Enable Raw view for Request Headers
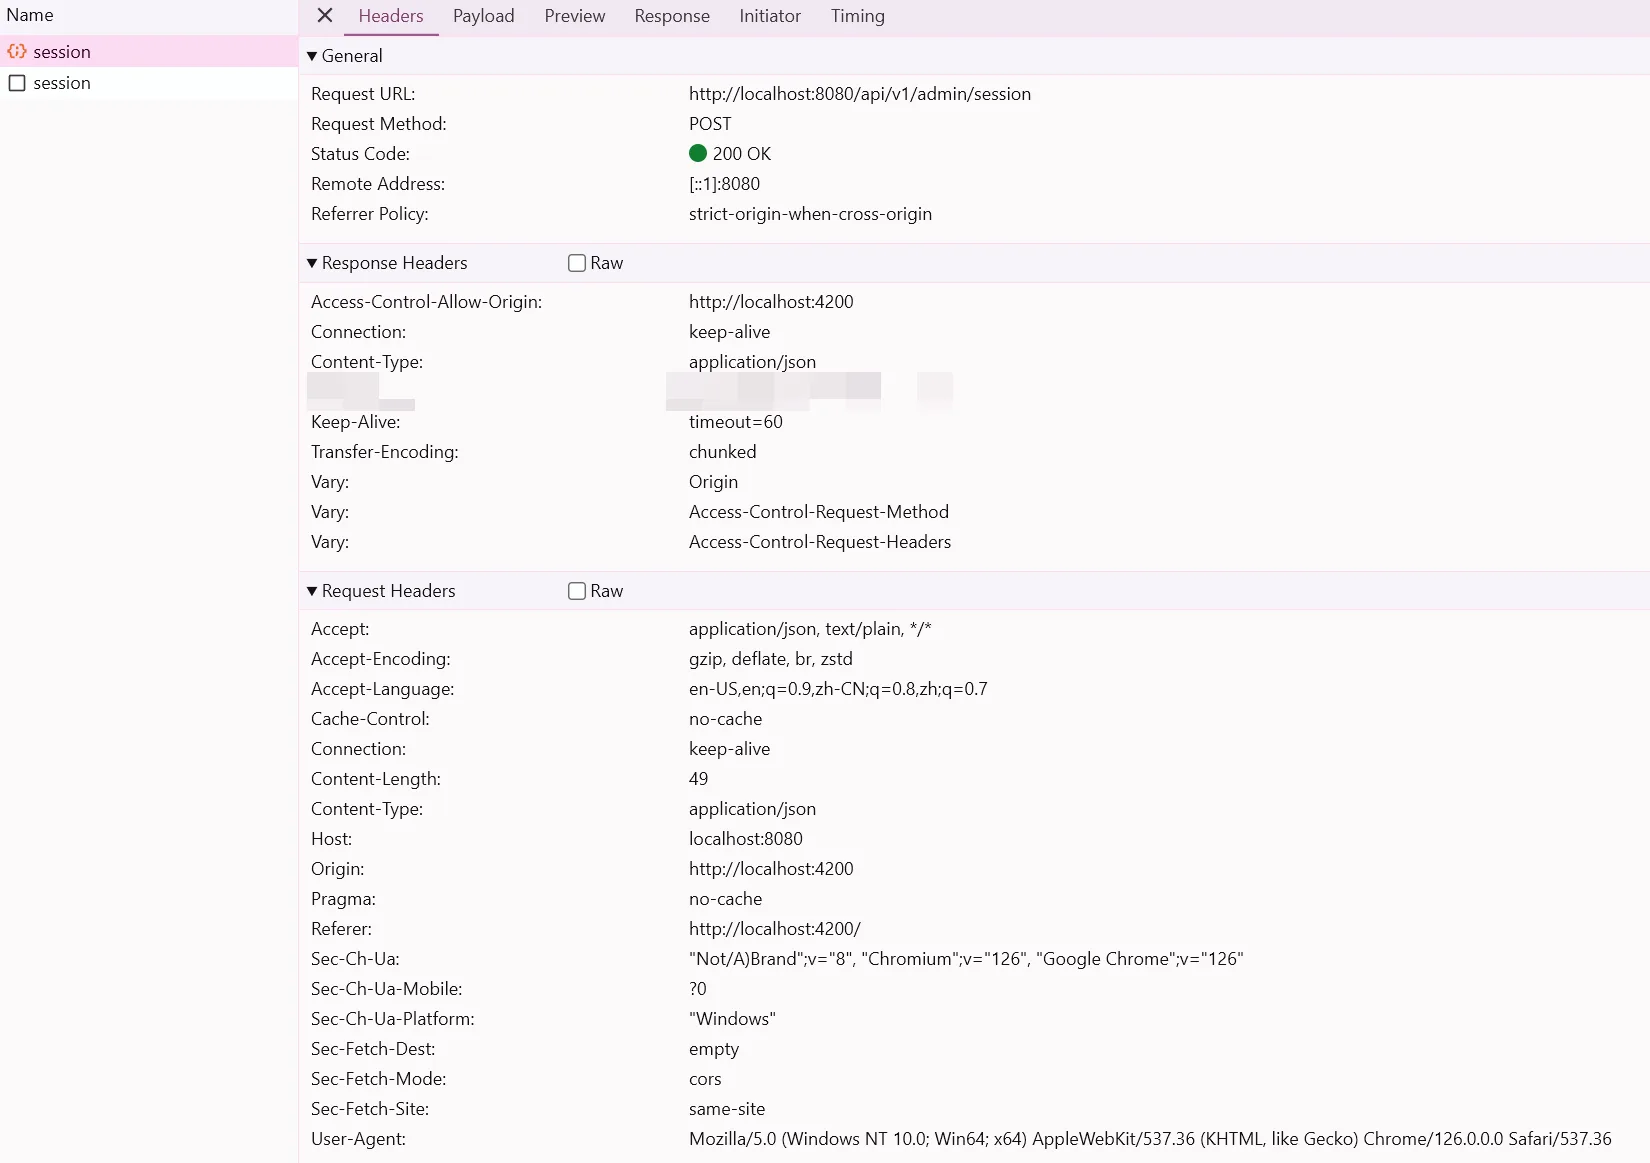 click(577, 591)
